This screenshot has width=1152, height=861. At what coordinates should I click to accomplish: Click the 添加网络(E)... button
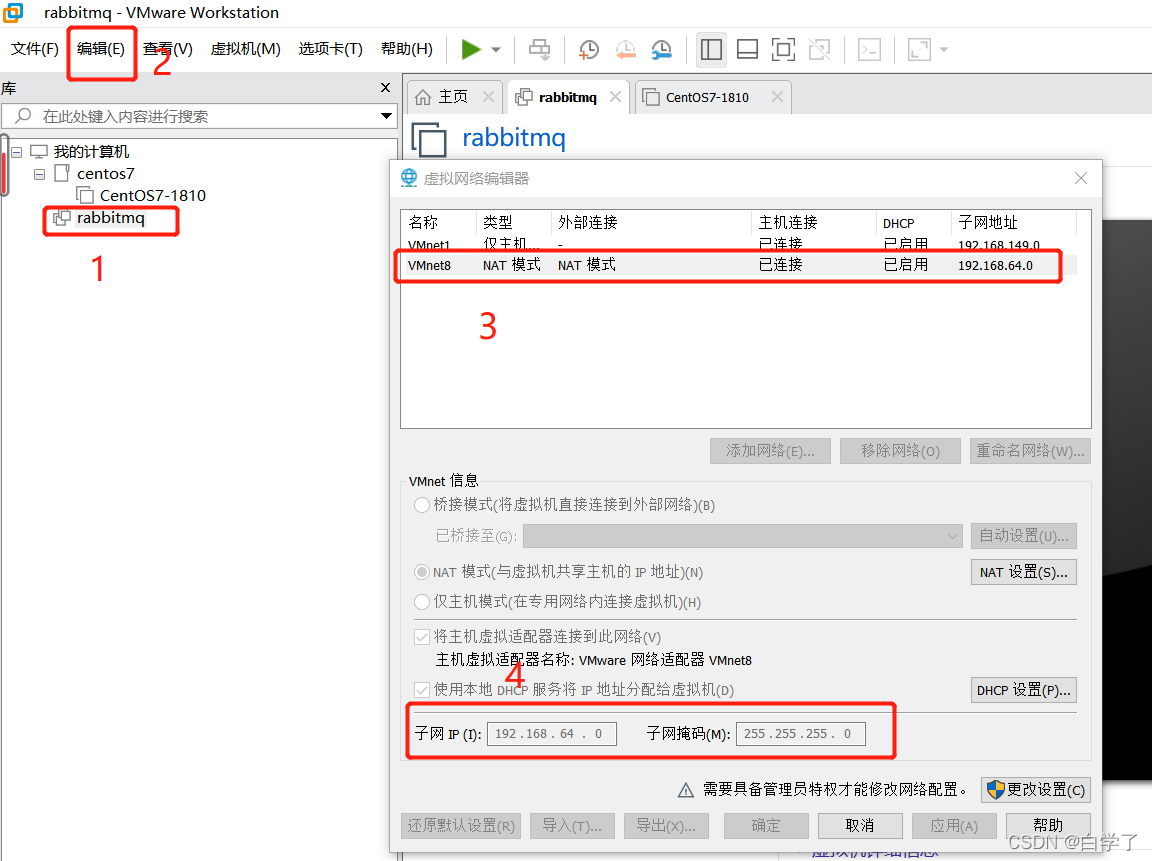click(x=770, y=451)
